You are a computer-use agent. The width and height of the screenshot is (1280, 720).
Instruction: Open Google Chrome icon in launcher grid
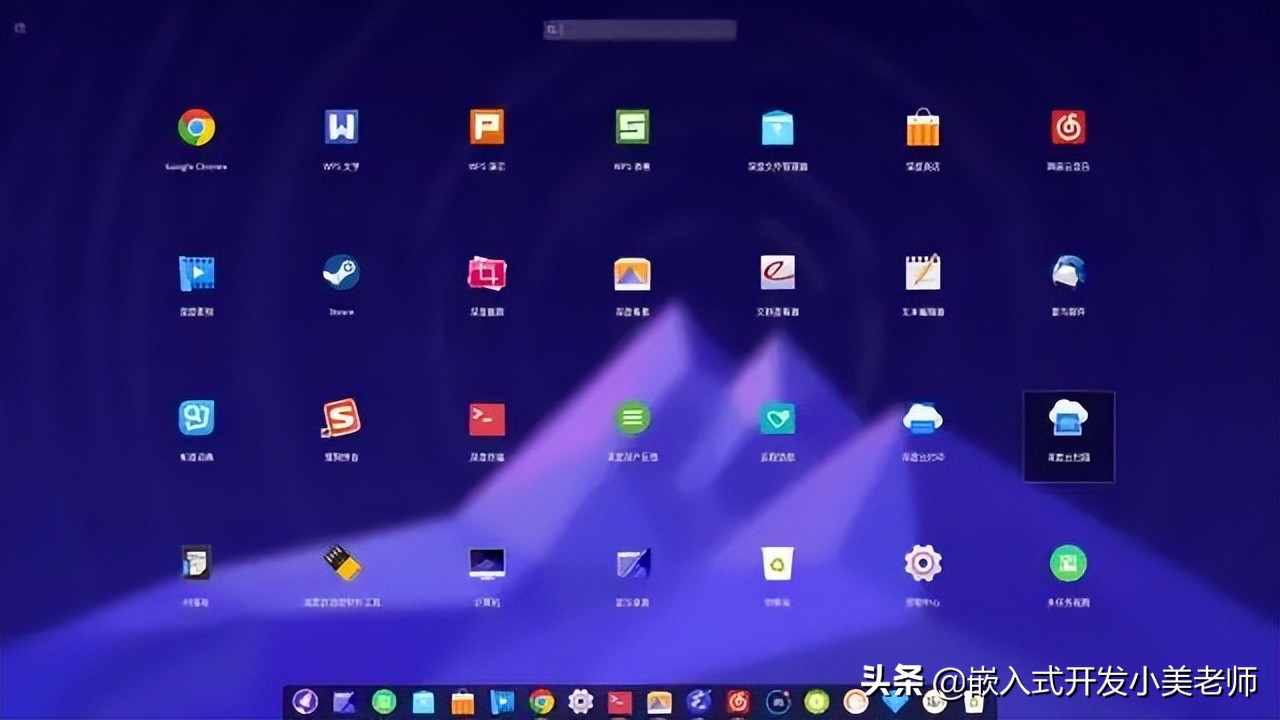click(197, 127)
